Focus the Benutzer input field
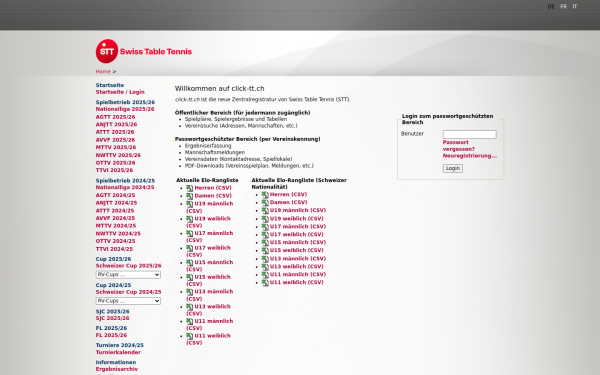 click(470, 134)
